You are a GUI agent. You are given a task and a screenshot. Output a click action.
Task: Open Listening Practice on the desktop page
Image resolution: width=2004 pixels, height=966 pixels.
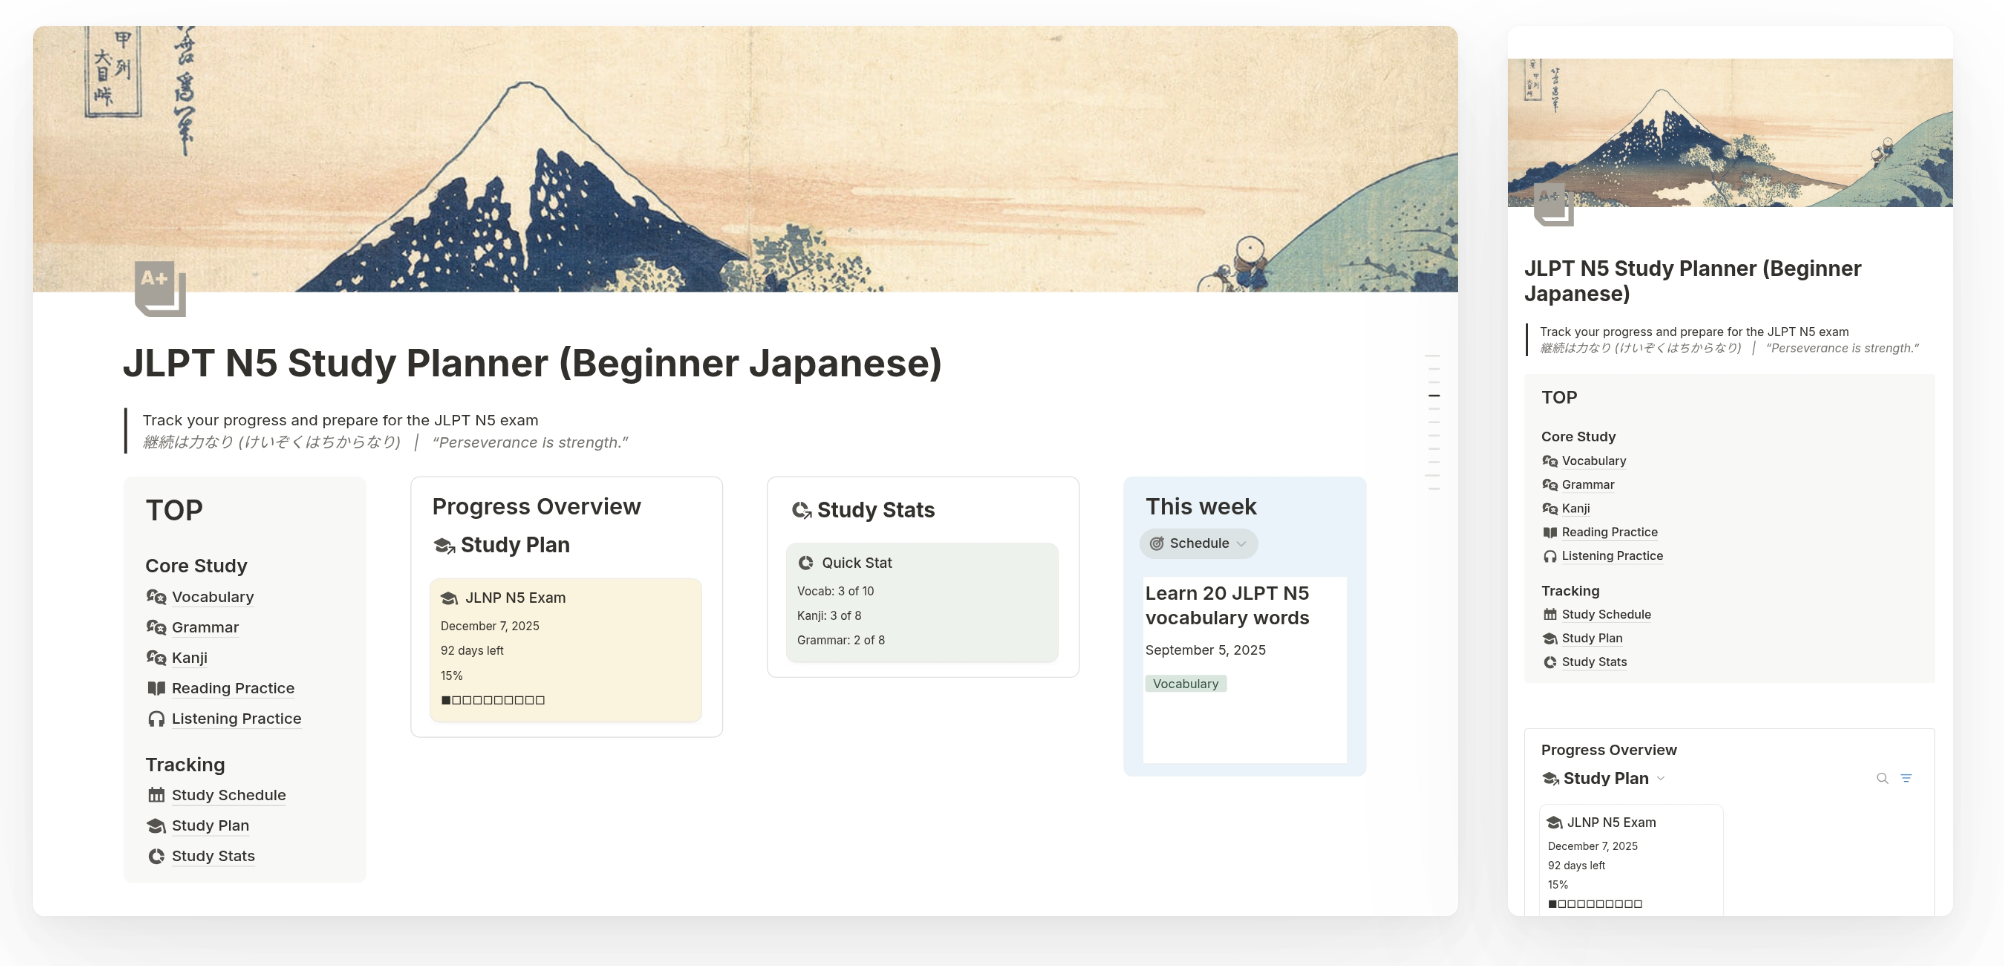(236, 719)
